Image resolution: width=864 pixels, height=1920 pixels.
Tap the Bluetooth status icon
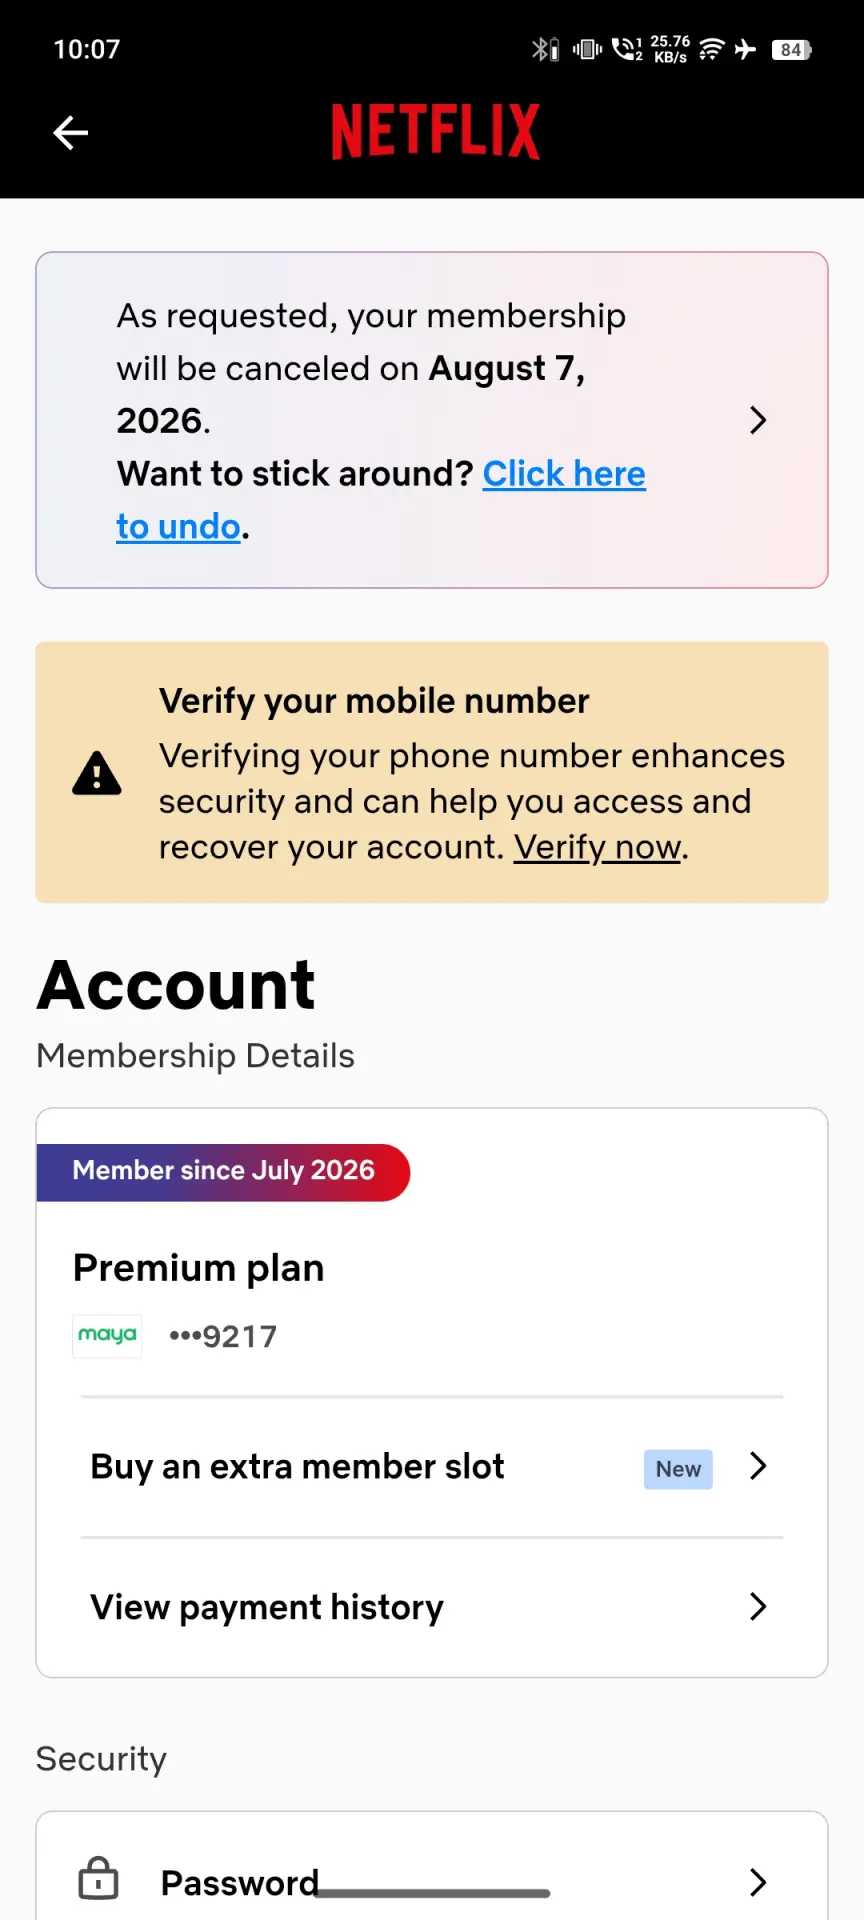pyautogui.click(x=545, y=49)
